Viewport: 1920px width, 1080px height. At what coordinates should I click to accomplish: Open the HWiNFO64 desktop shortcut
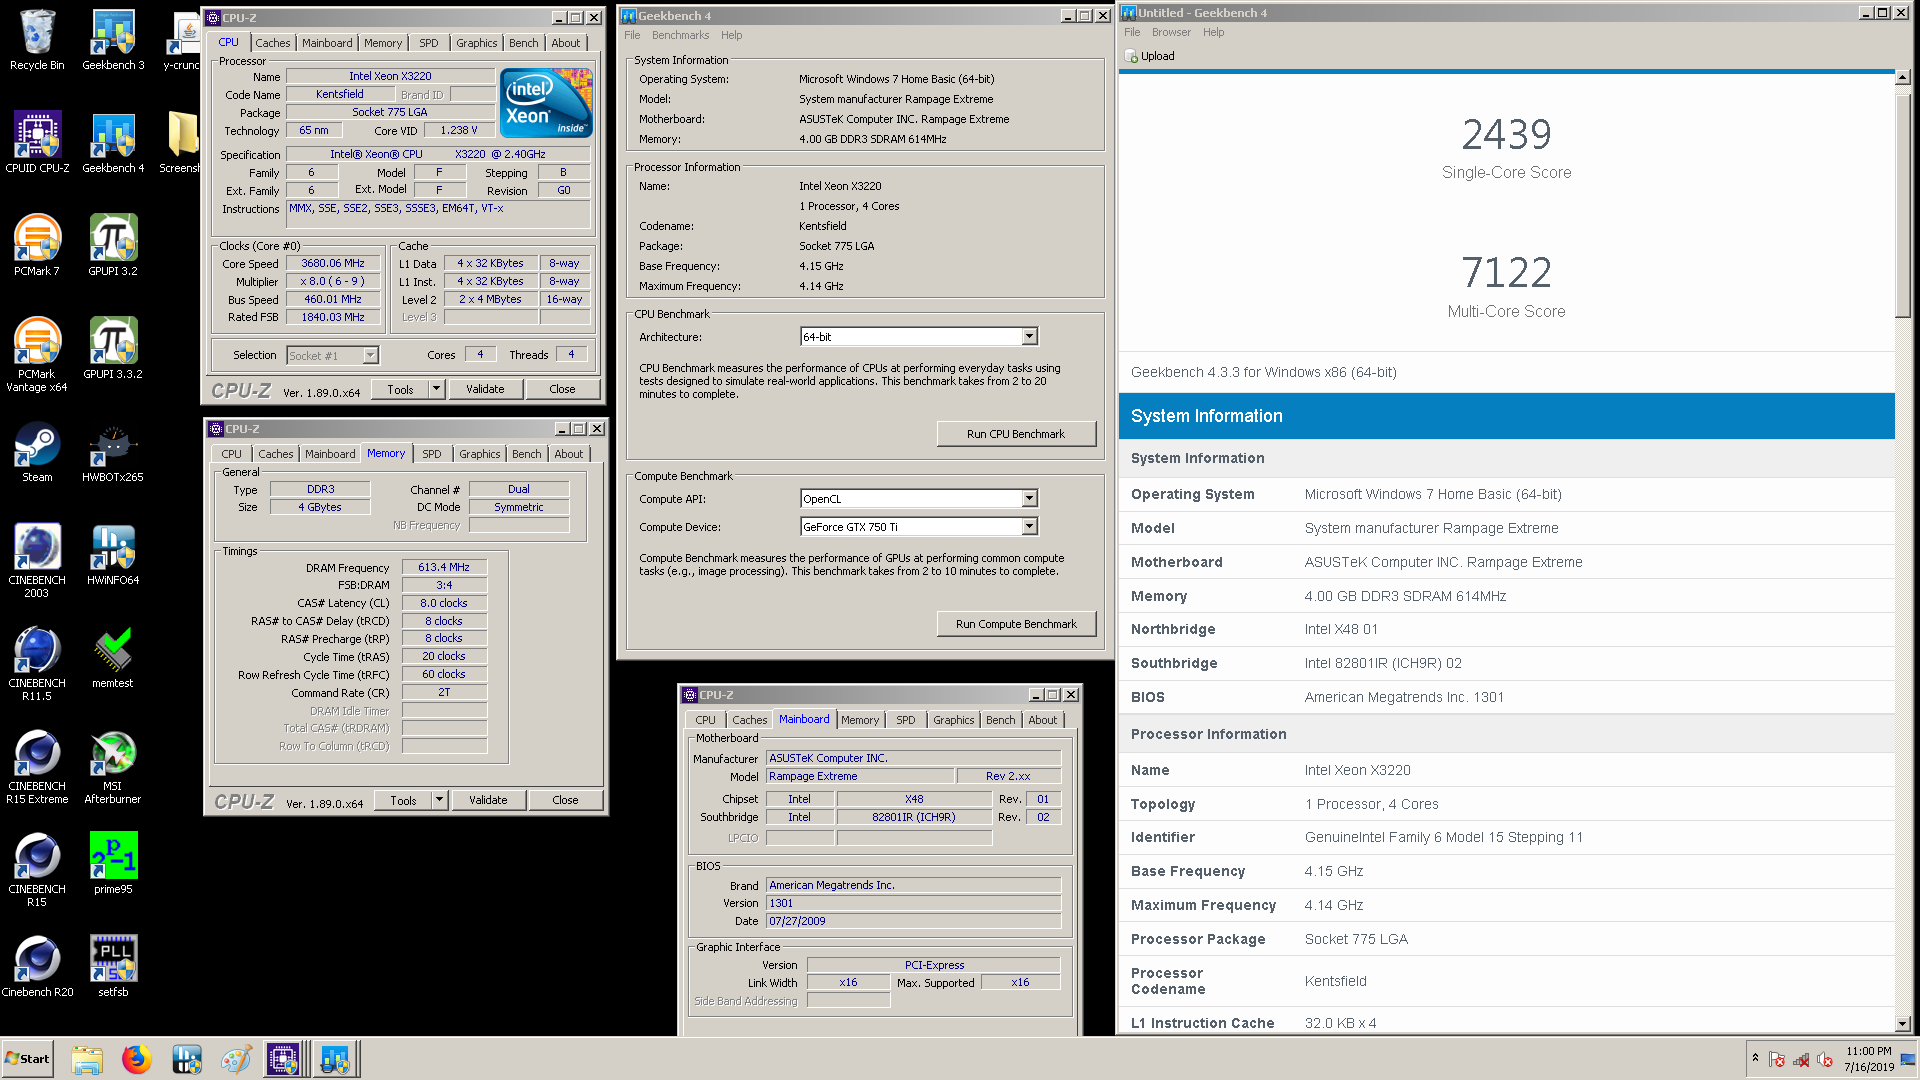[x=113, y=555]
